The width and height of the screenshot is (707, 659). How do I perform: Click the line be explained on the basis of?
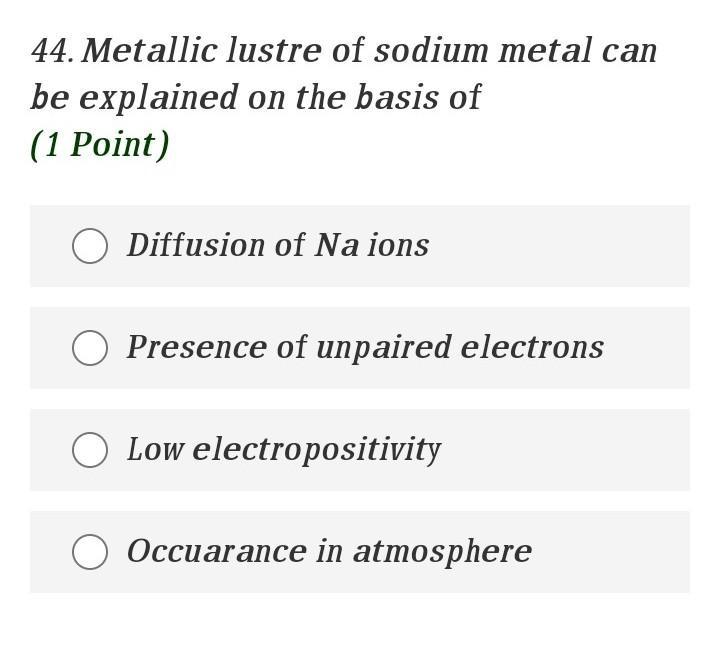(x=255, y=98)
